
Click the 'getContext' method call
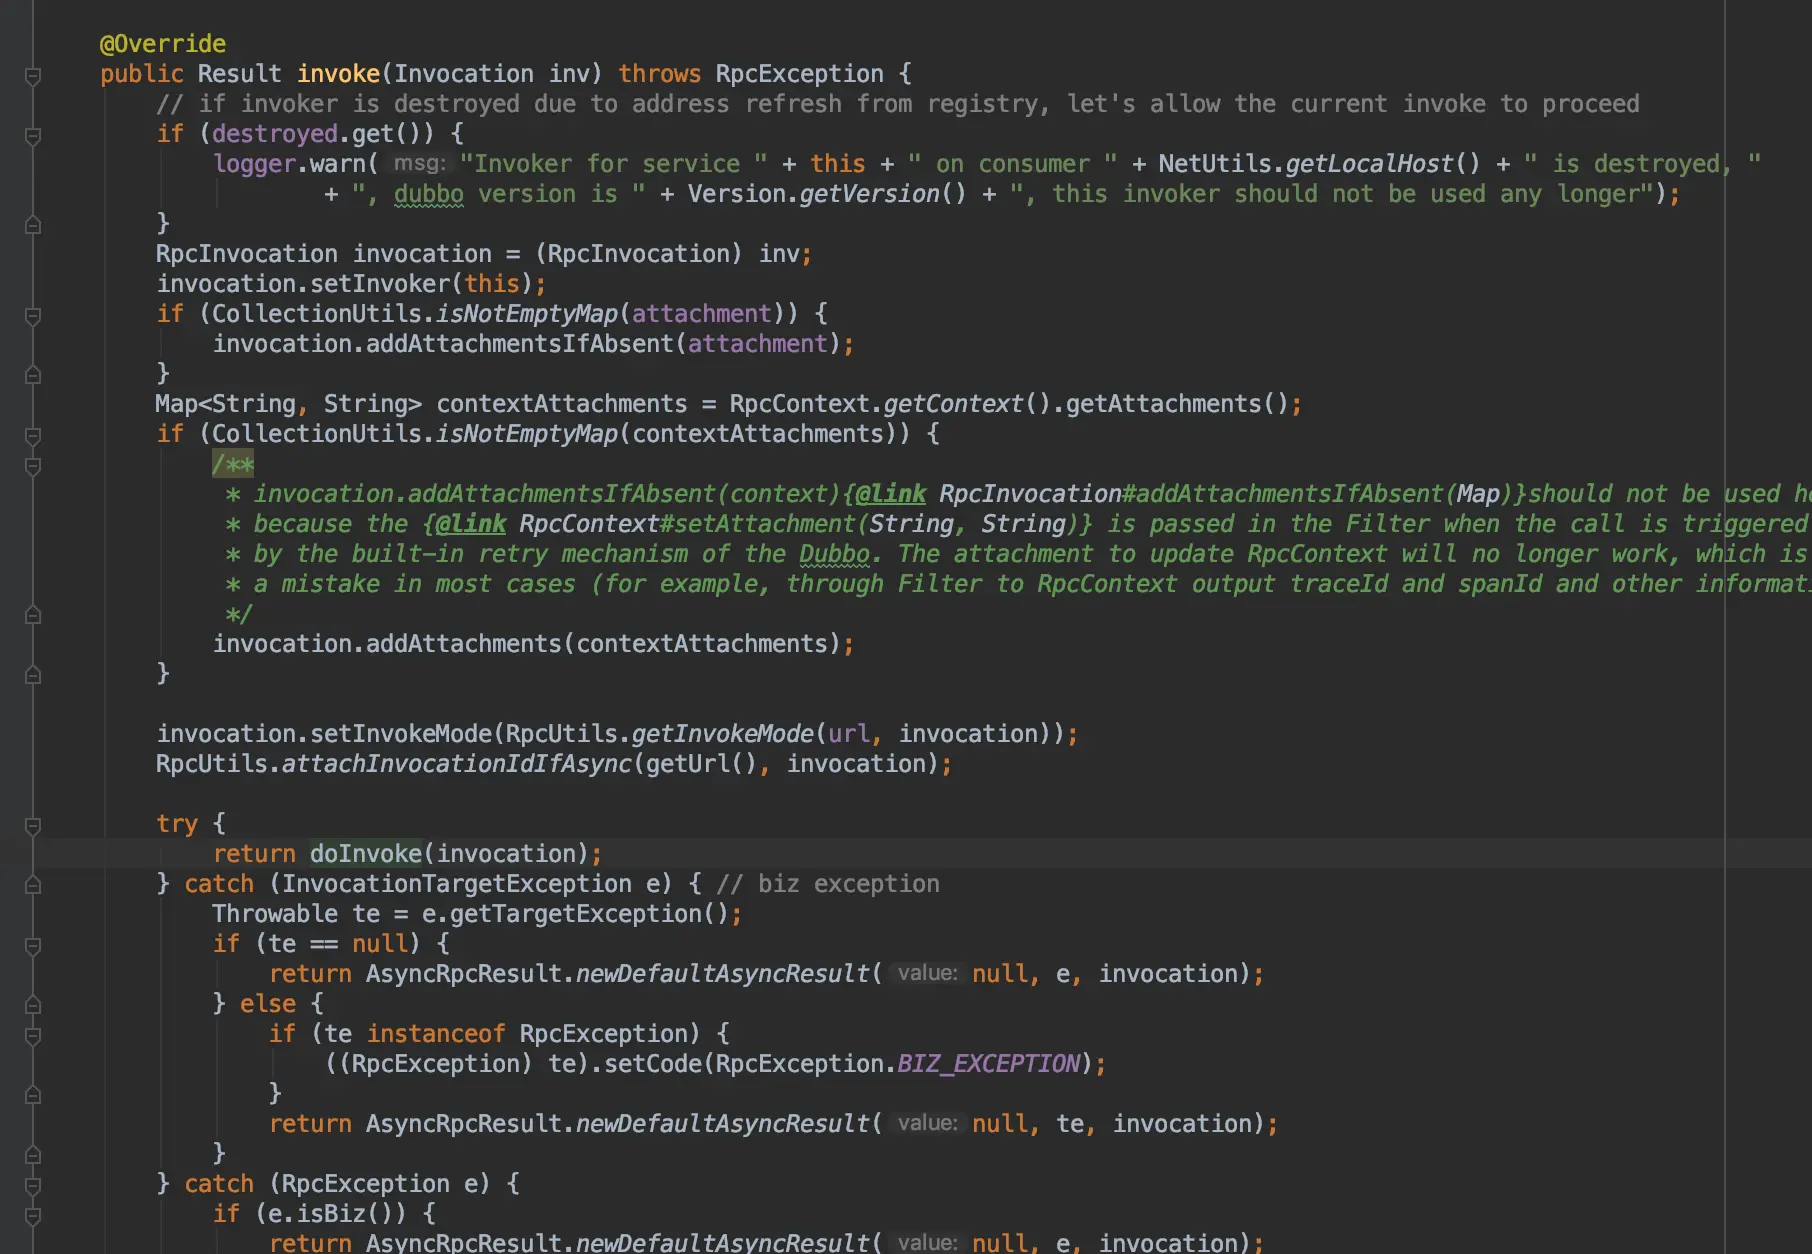click(x=953, y=404)
